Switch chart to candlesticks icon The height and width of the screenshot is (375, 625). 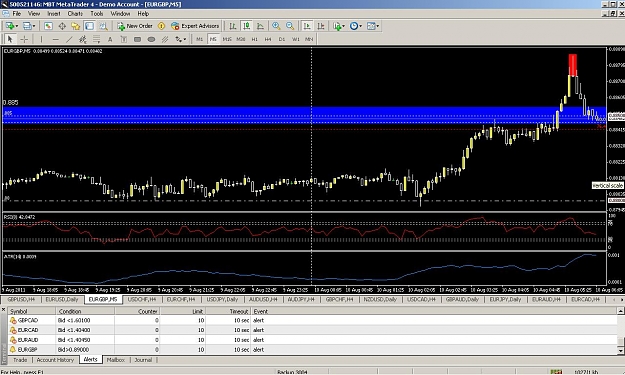pos(247,26)
